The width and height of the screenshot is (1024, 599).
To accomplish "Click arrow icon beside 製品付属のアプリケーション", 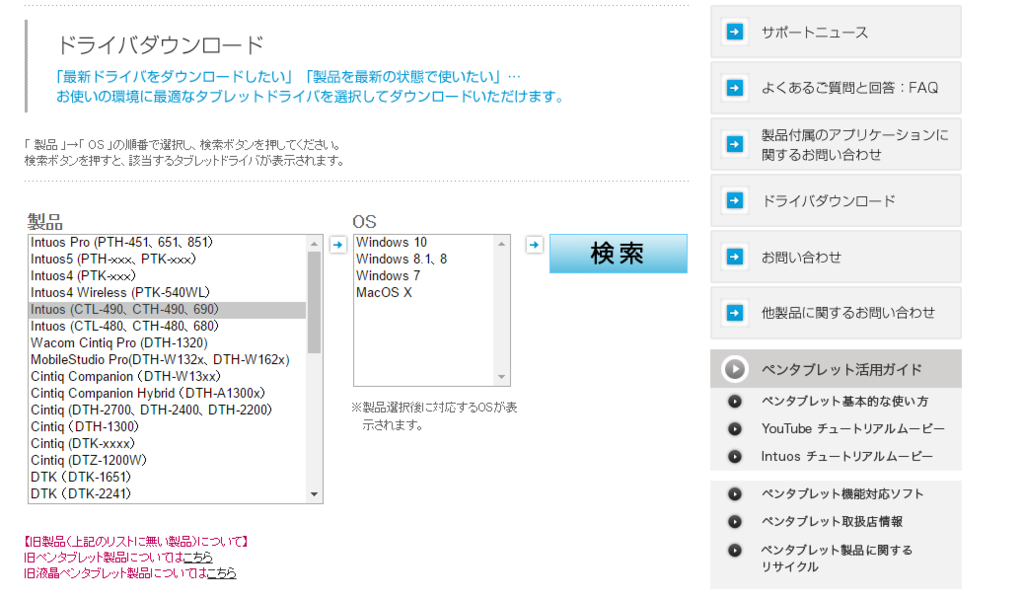I will coord(735,144).
